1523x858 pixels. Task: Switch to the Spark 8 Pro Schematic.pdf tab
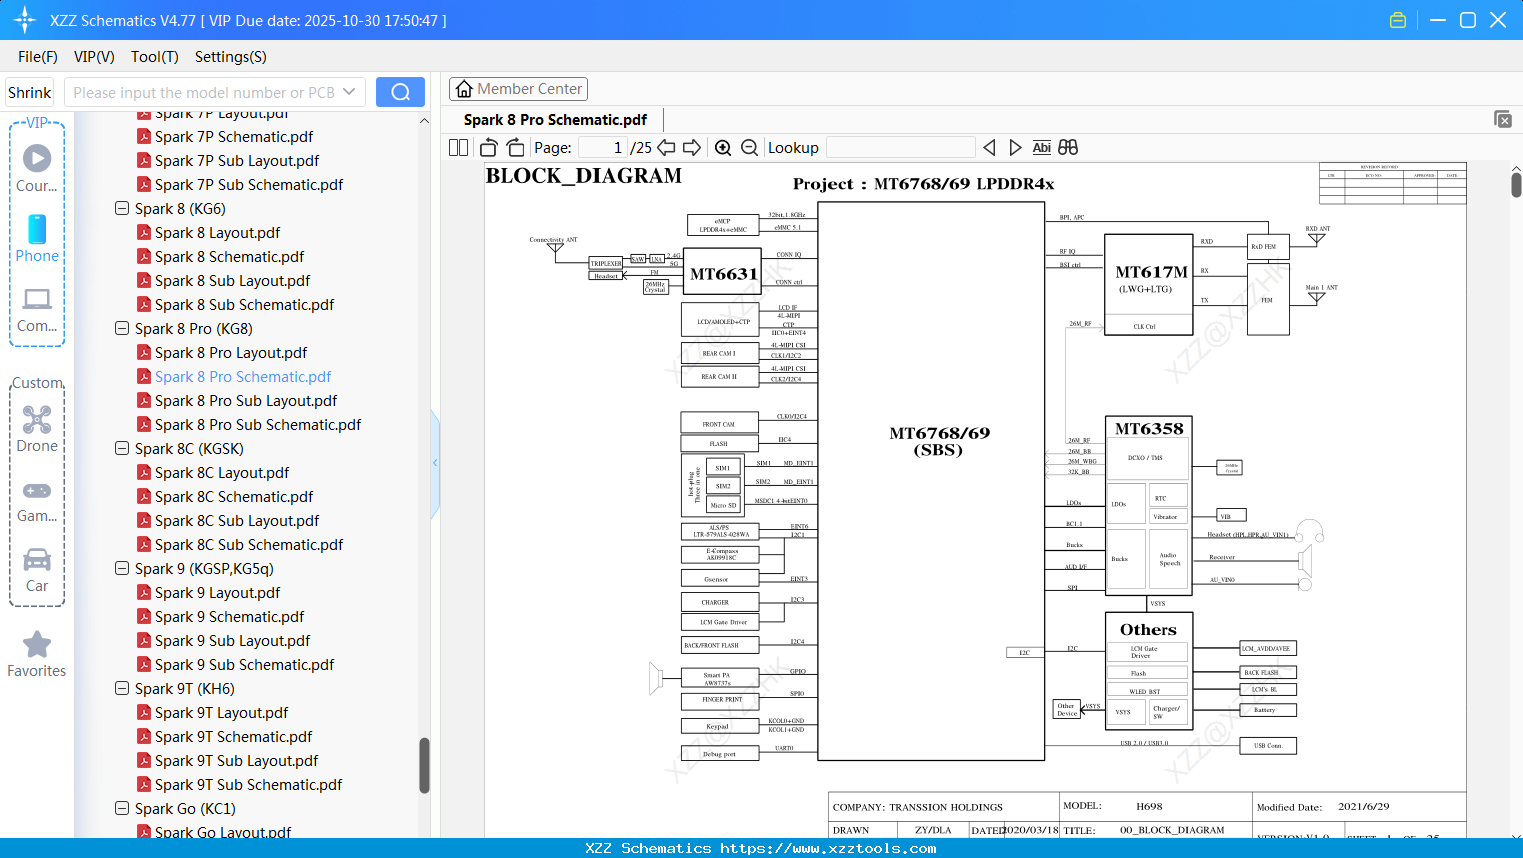pyautogui.click(x=553, y=119)
